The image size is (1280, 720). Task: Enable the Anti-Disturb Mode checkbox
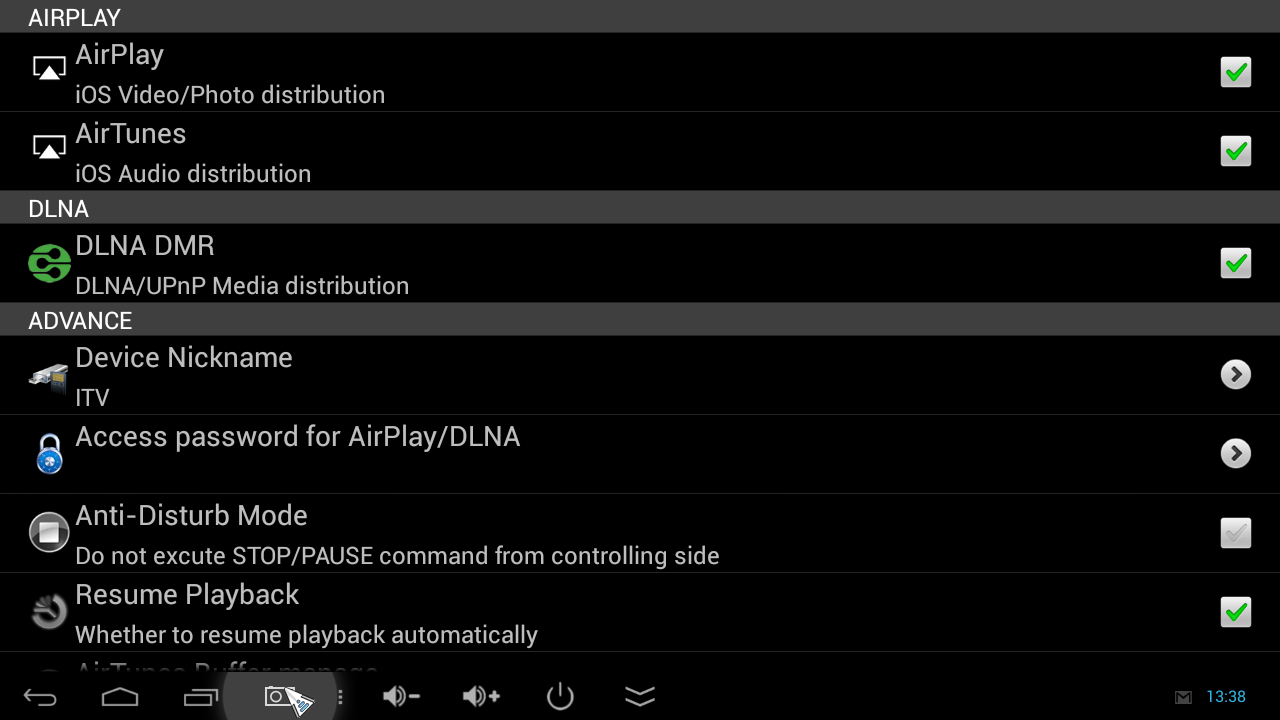coord(1236,533)
